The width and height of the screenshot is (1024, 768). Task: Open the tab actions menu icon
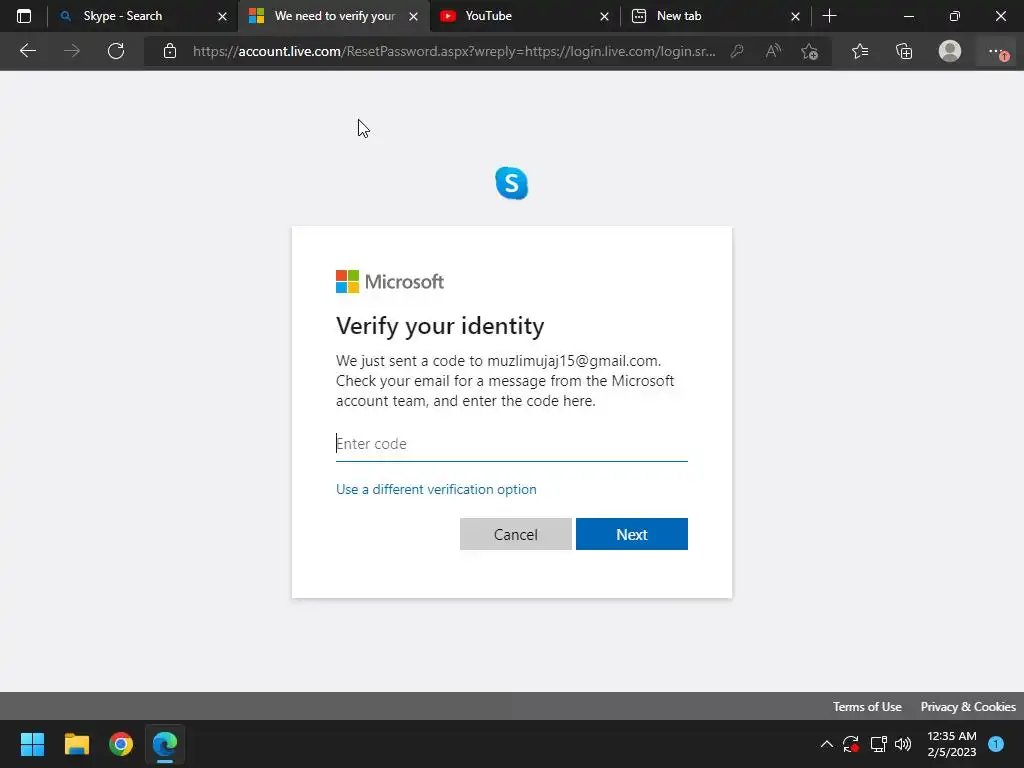[24, 16]
